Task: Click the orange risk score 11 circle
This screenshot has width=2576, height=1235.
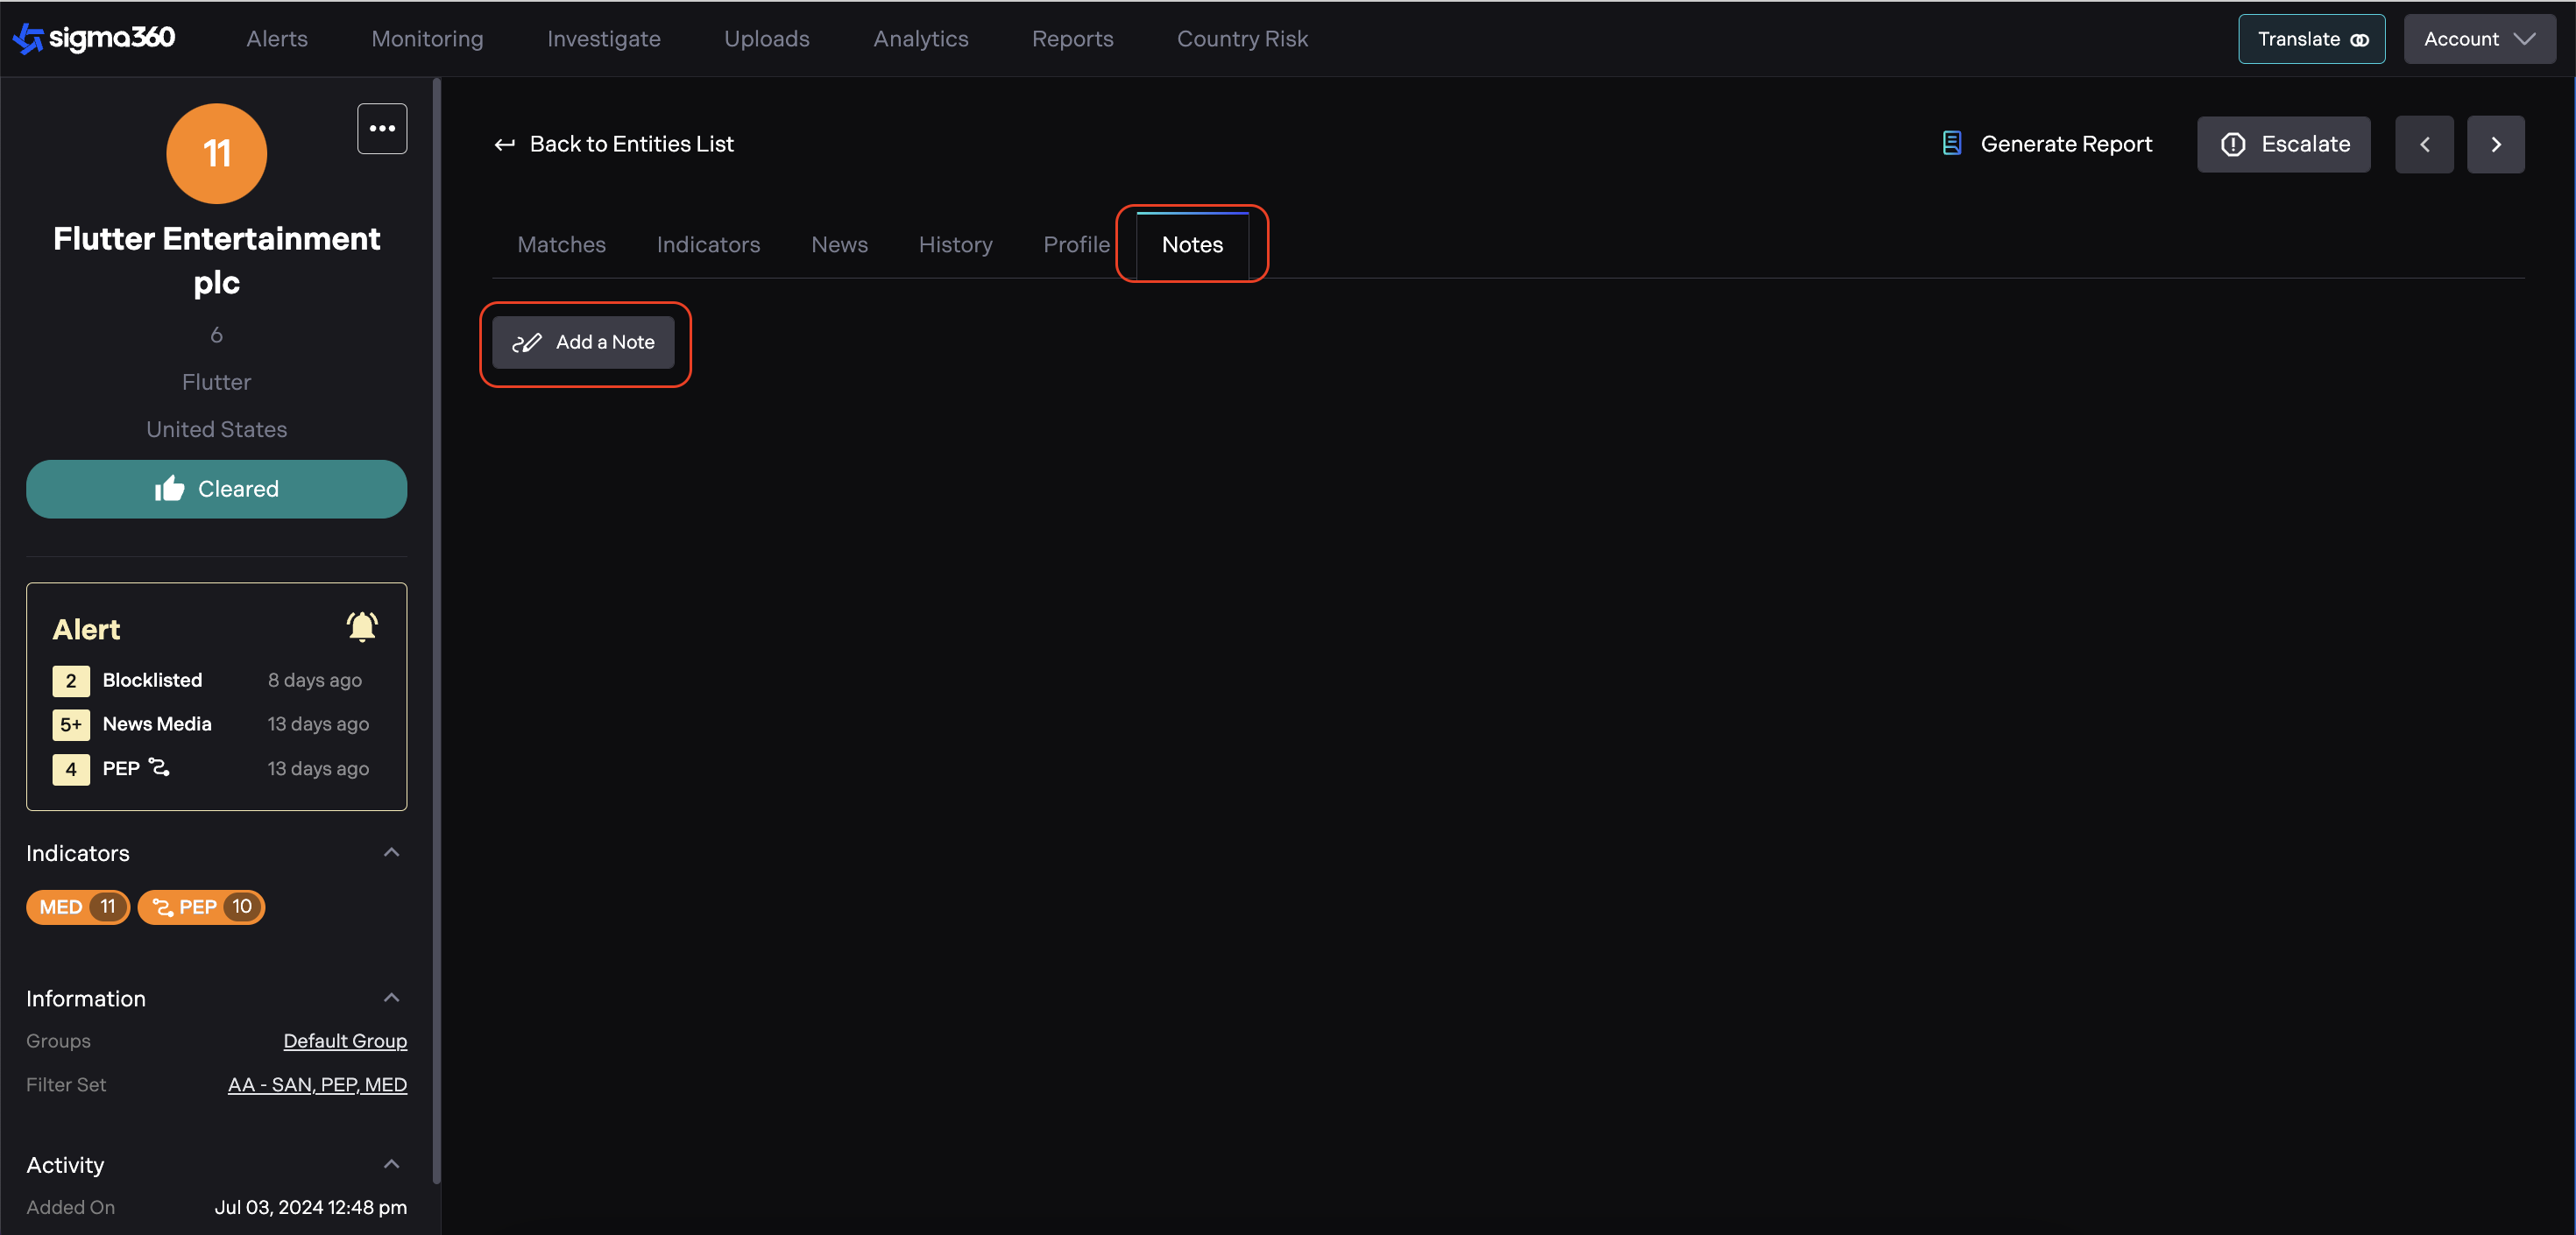Action: 216,154
